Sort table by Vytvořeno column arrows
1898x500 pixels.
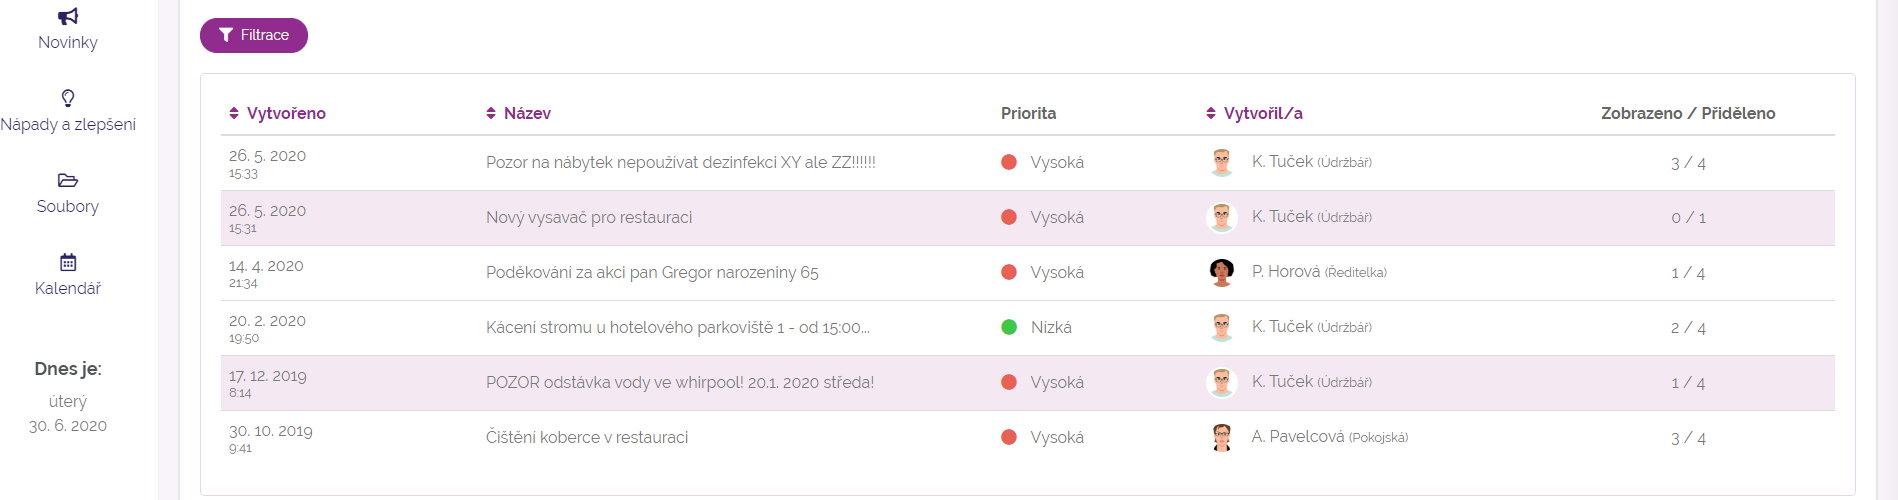click(x=234, y=113)
